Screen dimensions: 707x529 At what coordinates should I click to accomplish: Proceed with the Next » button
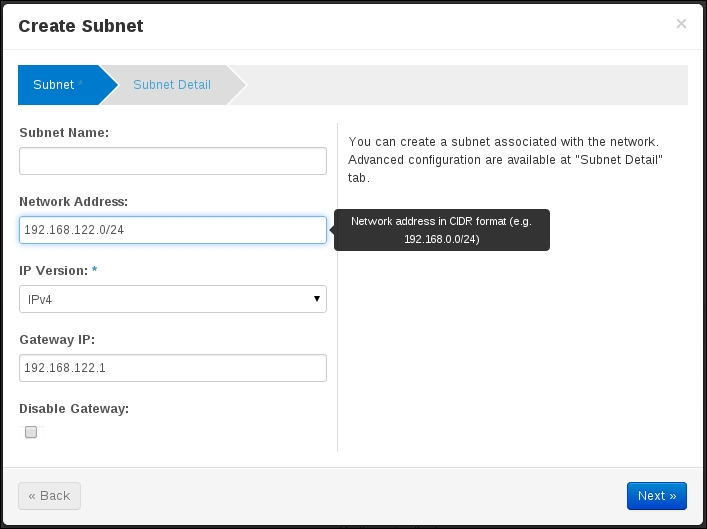pyautogui.click(x=656, y=496)
